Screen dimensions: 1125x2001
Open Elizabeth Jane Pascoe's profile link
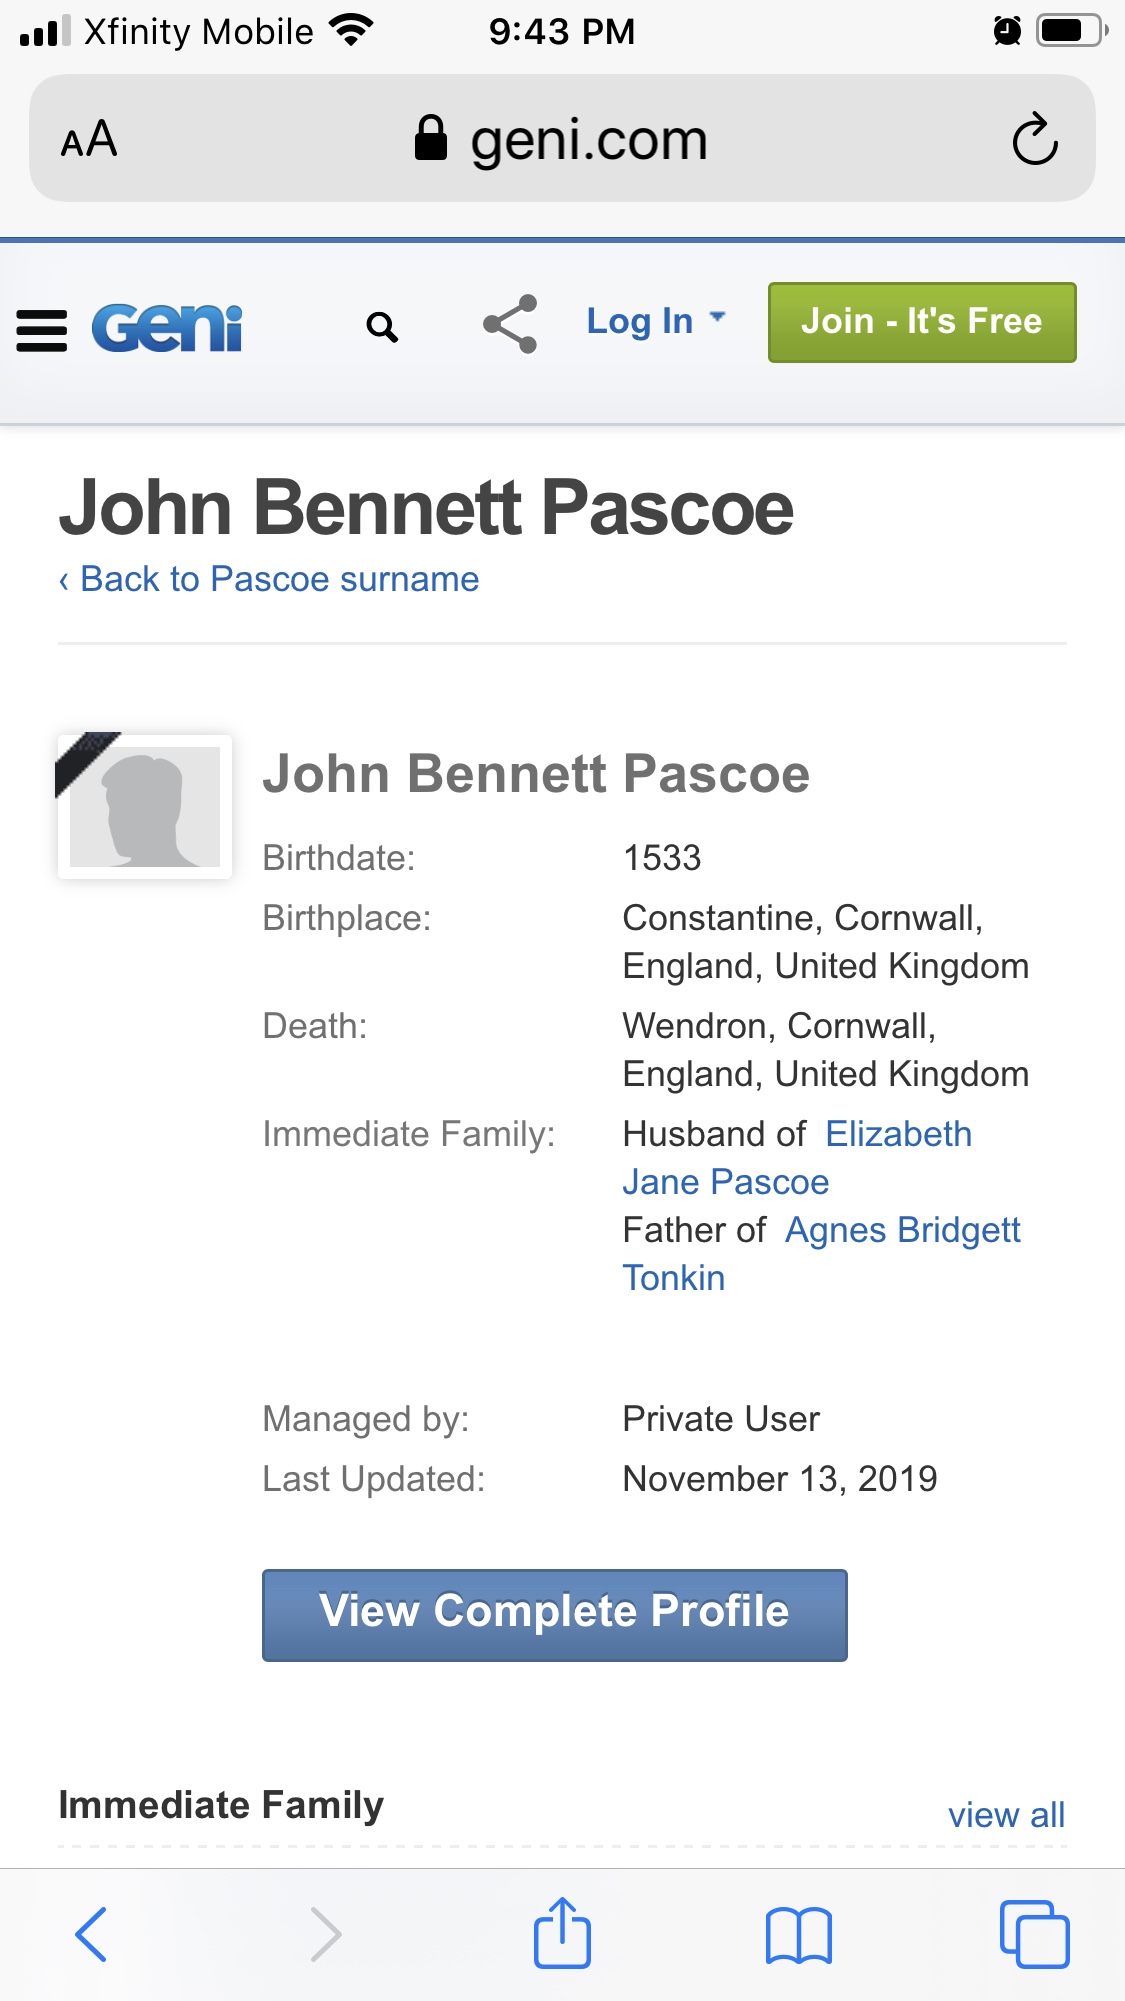(x=898, y=1134)
